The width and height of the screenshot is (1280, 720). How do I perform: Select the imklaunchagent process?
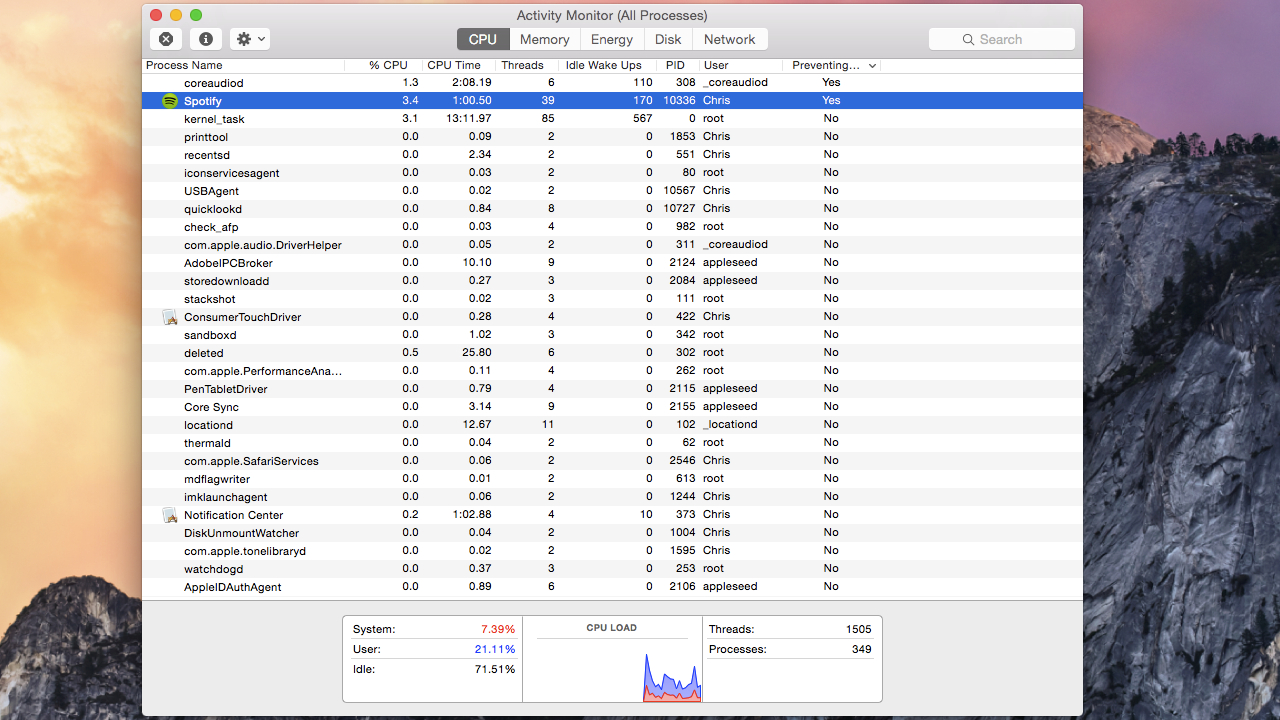pyautogui.click(x=226, y=497)
